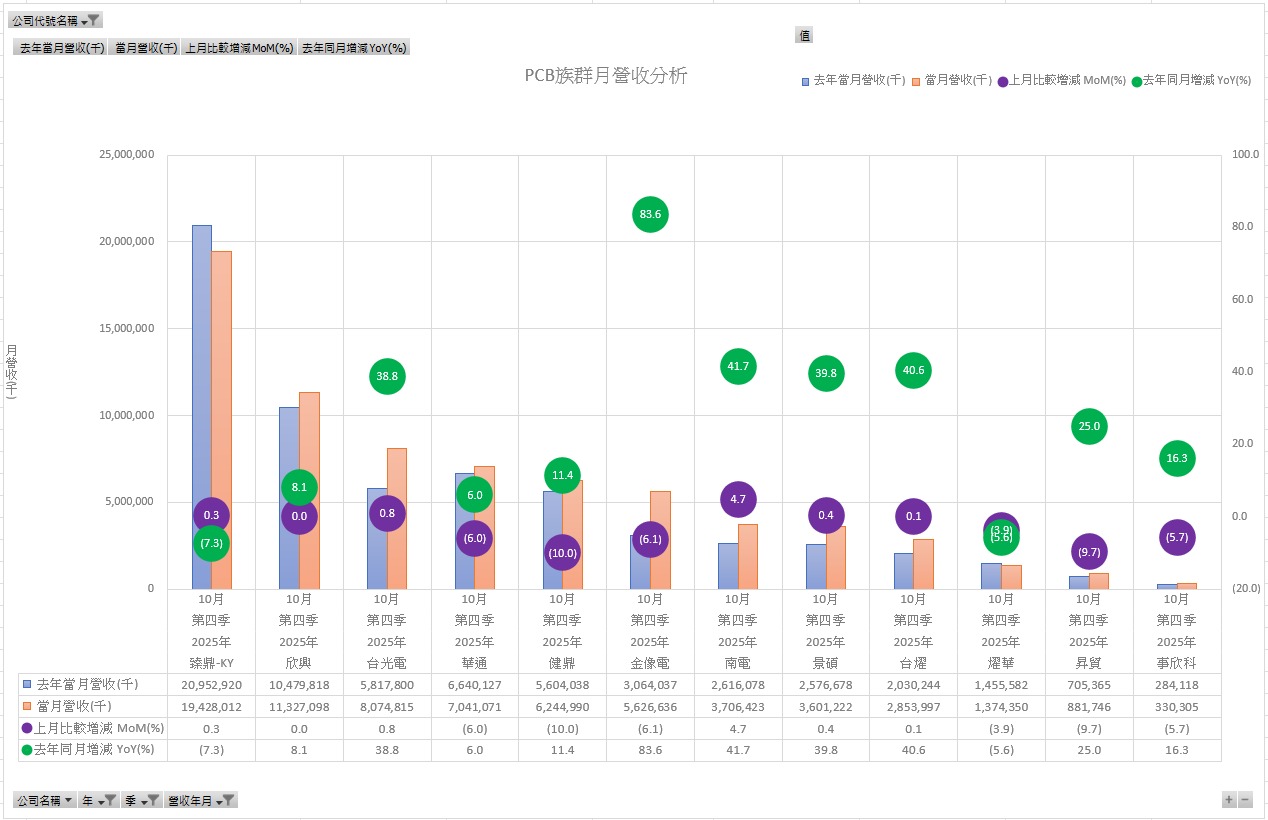Collapse entire field with minus icon

point(1245,799)
